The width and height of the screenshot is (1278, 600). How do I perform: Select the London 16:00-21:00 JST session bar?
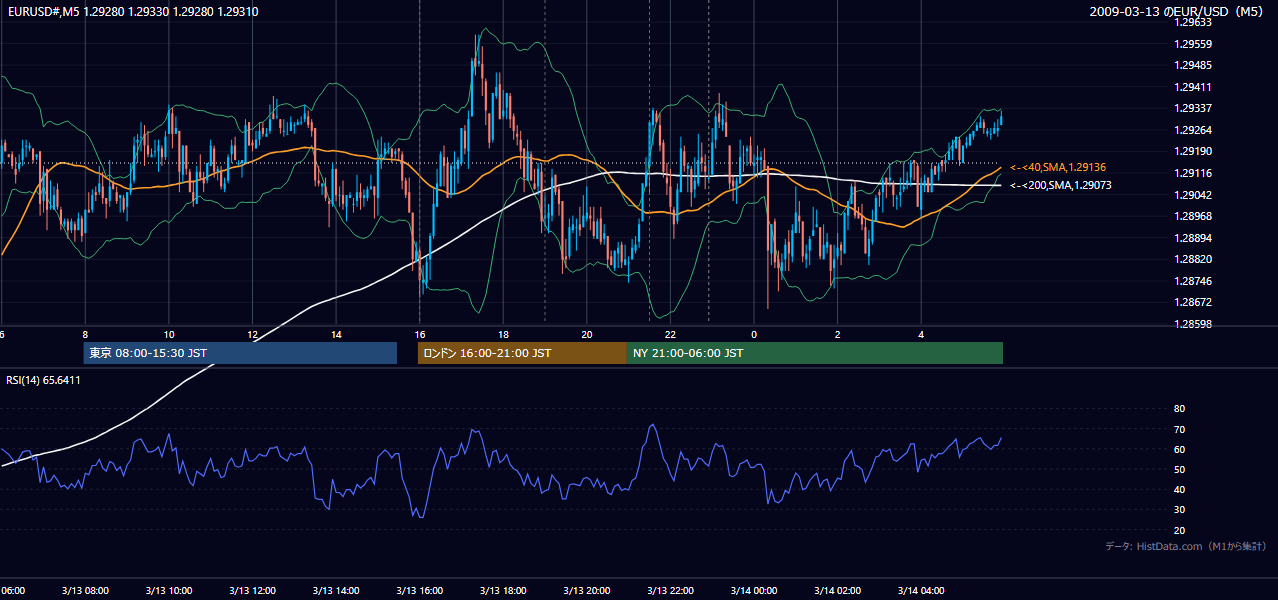(x=522, y=353)
